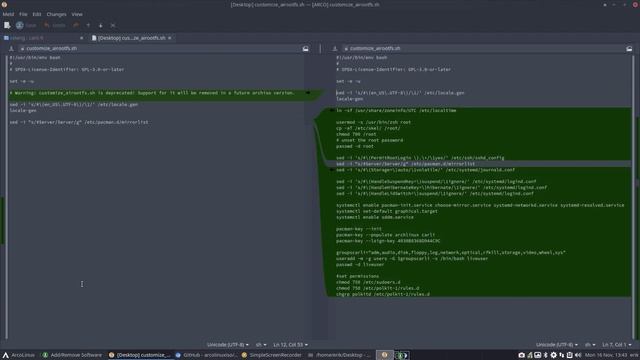
Task: Click the volume speaker tray icon
Action: pos(578,356)
